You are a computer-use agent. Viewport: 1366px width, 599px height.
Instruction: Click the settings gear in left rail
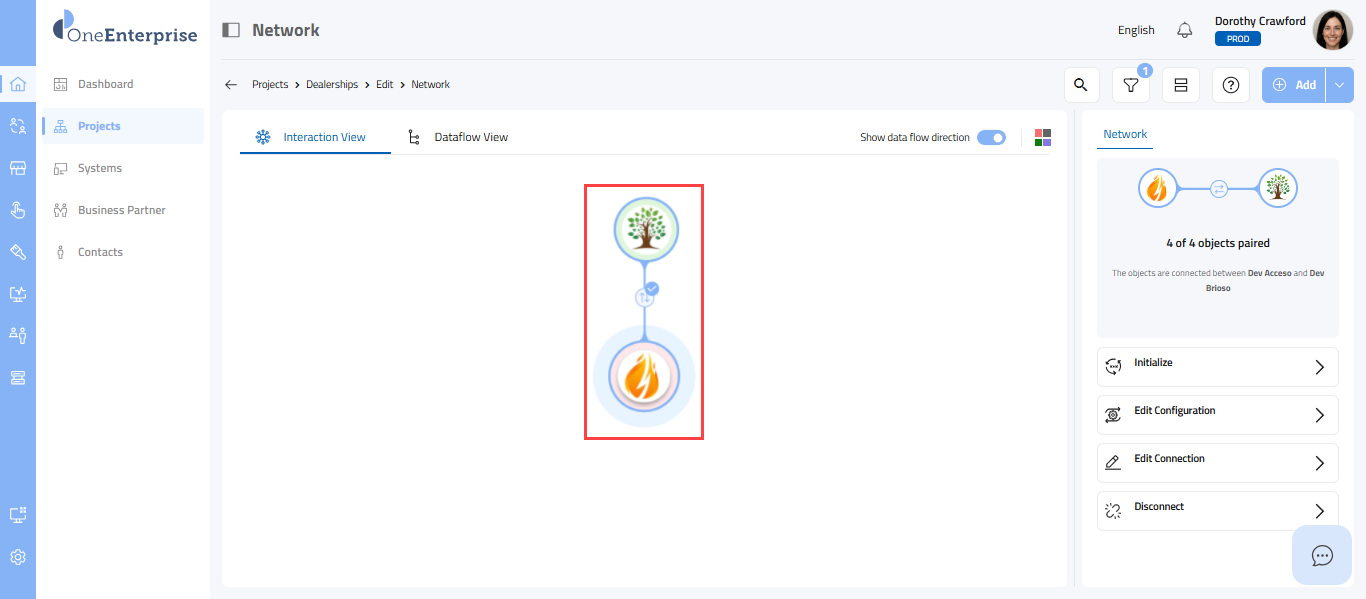coord(17,557)
